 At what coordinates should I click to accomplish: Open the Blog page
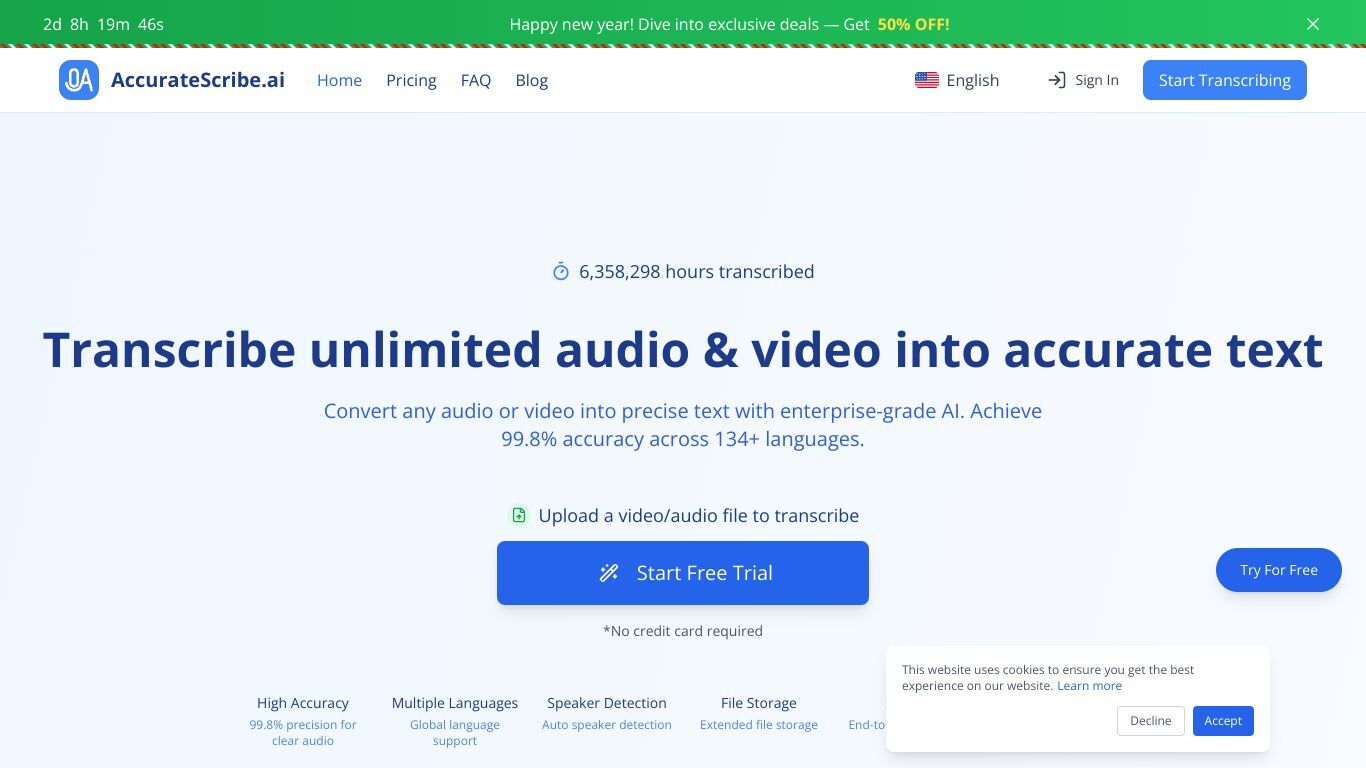point(532,80)
